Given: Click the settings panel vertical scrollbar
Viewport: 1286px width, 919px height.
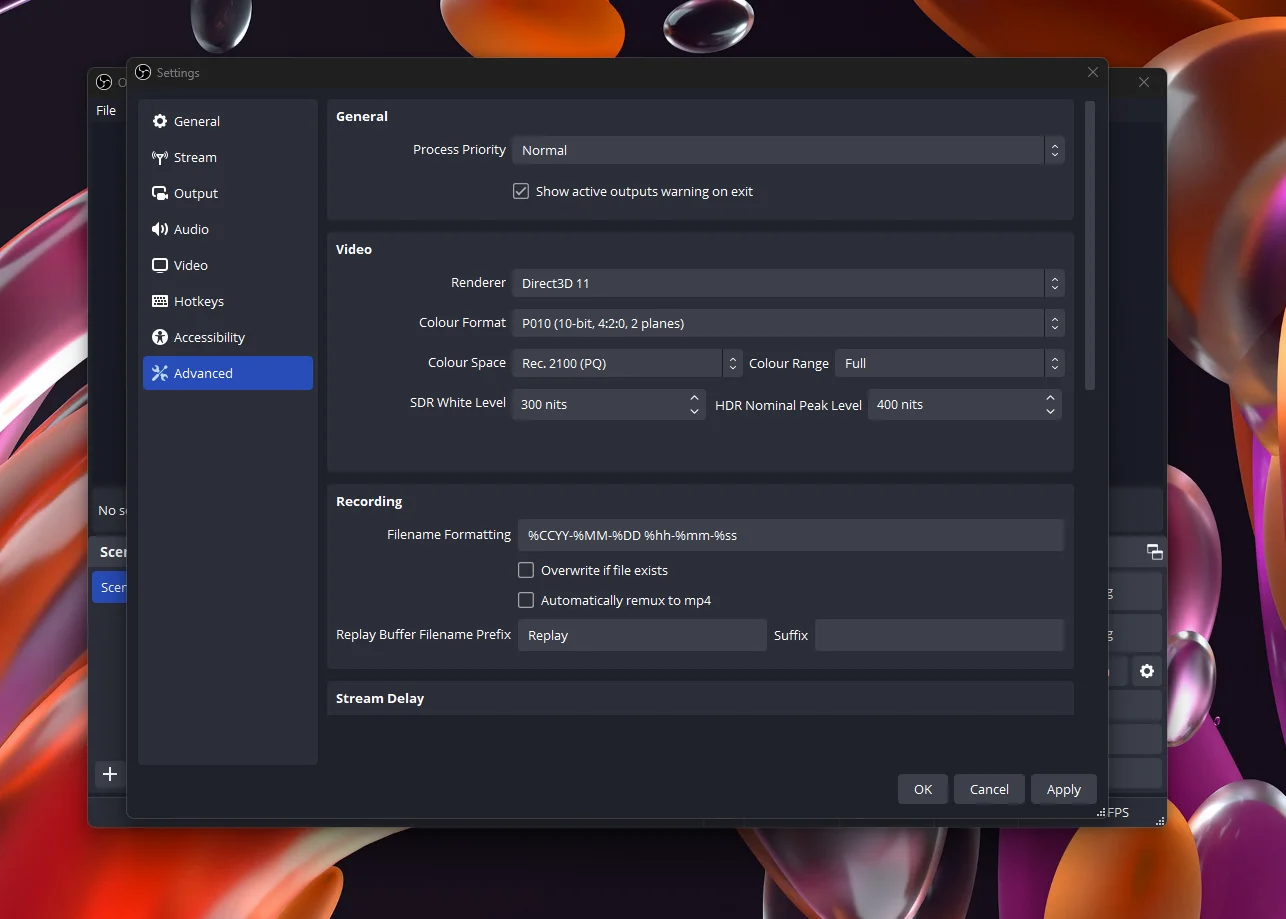Looking at the screenshot, I should tap(1090, 245).
